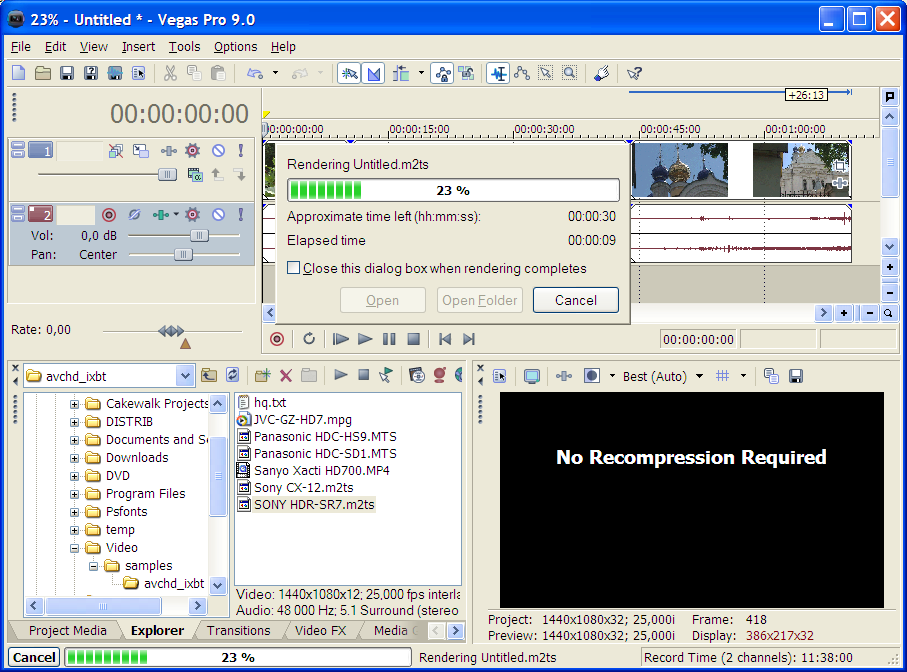Open the avchd_ixbt folder path dropdown

184,376
